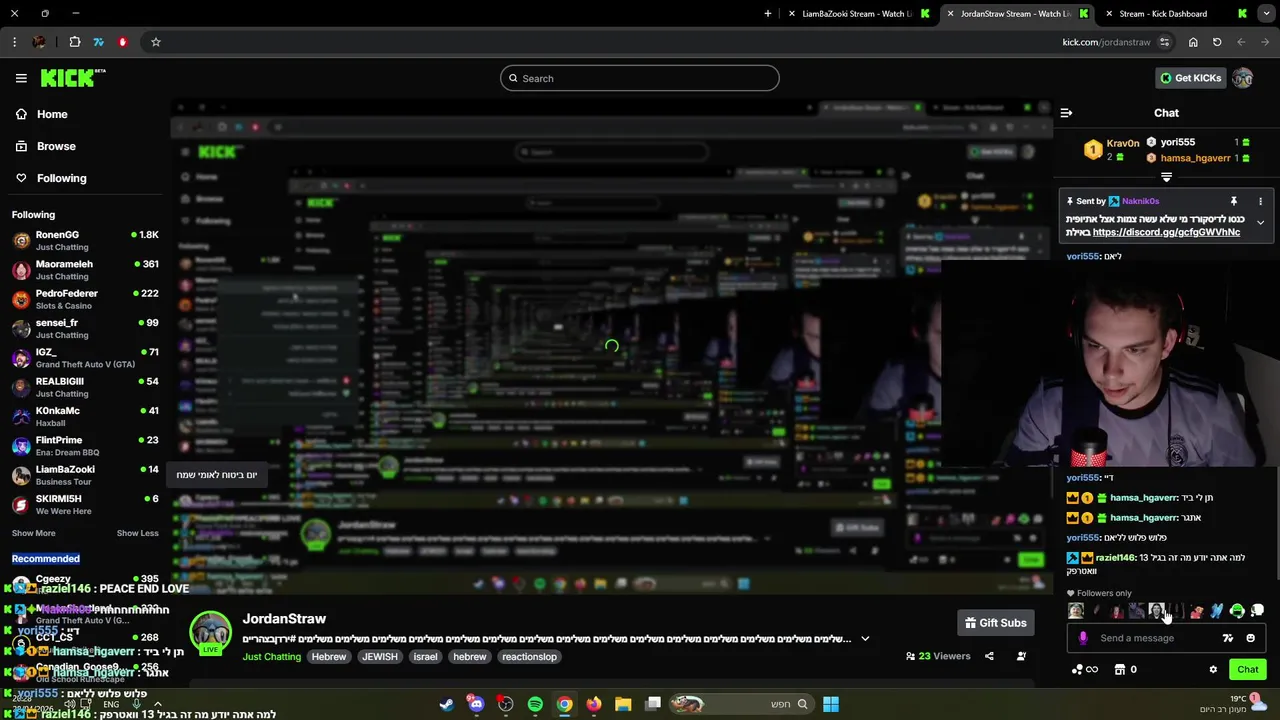
Task: Insert the blue W emote
Action: (x=1217, y=611)
